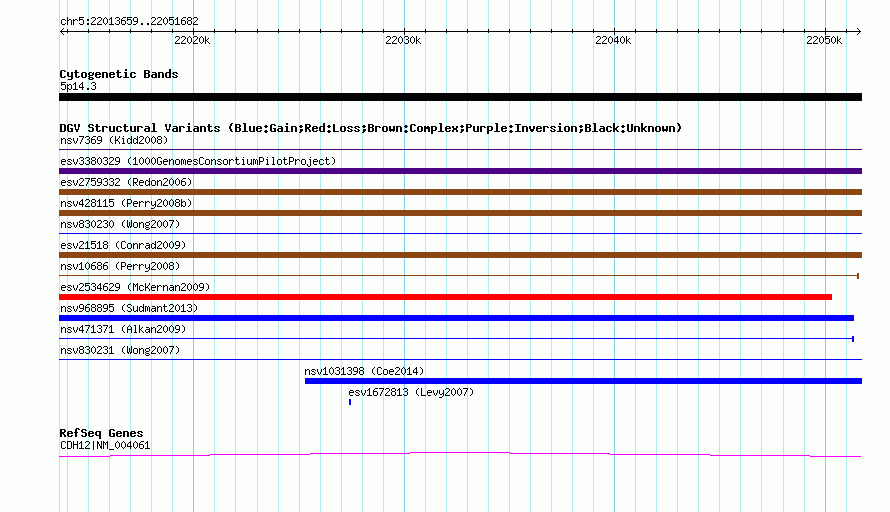Open the esv3380329 1000GenomesConsortiumPilotProject label
The height and width of the screenshot is (512, 890).
198,161
